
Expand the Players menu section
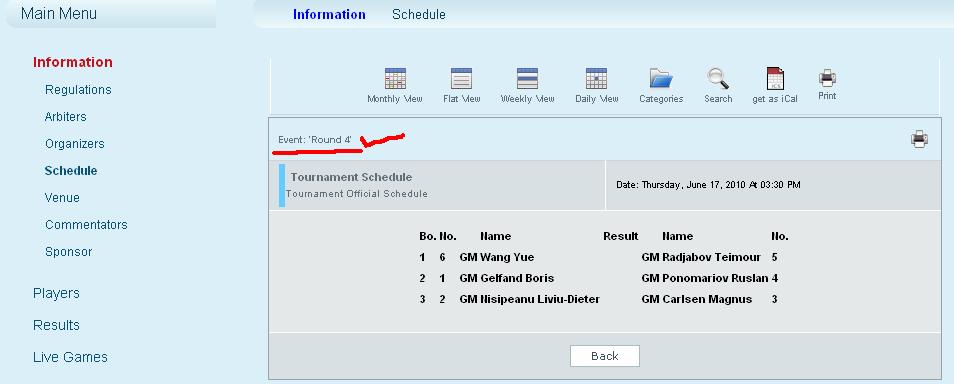pos(56,293)
